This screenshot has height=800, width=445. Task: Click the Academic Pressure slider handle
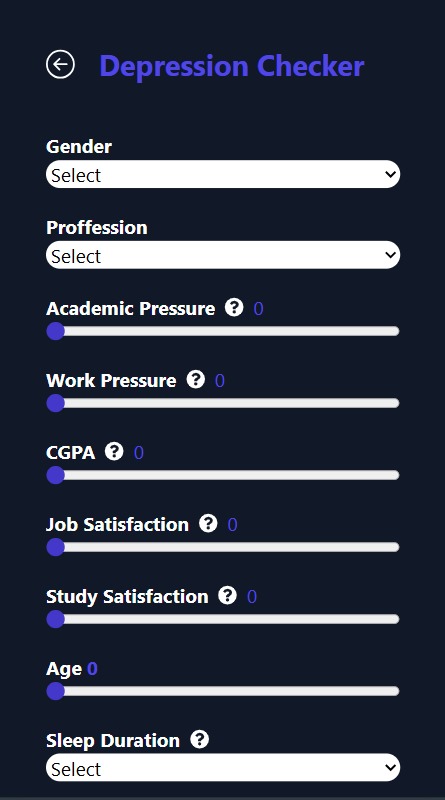point(55,331)
